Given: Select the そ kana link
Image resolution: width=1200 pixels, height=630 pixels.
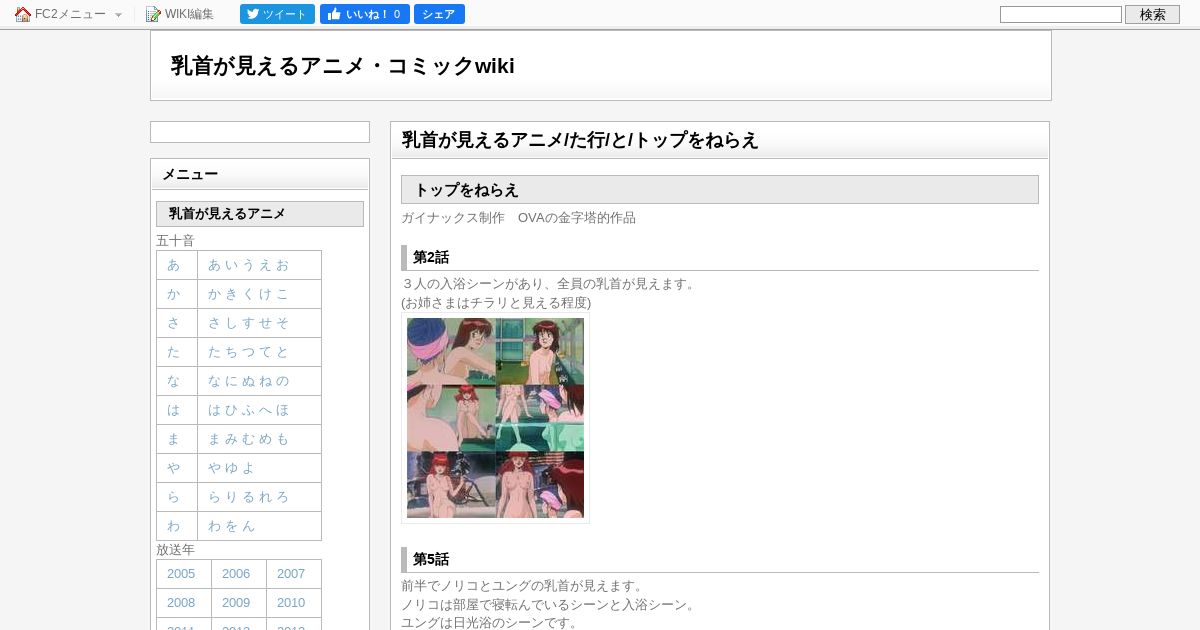Looking at the screenshot, I should [x=282, y=323].
